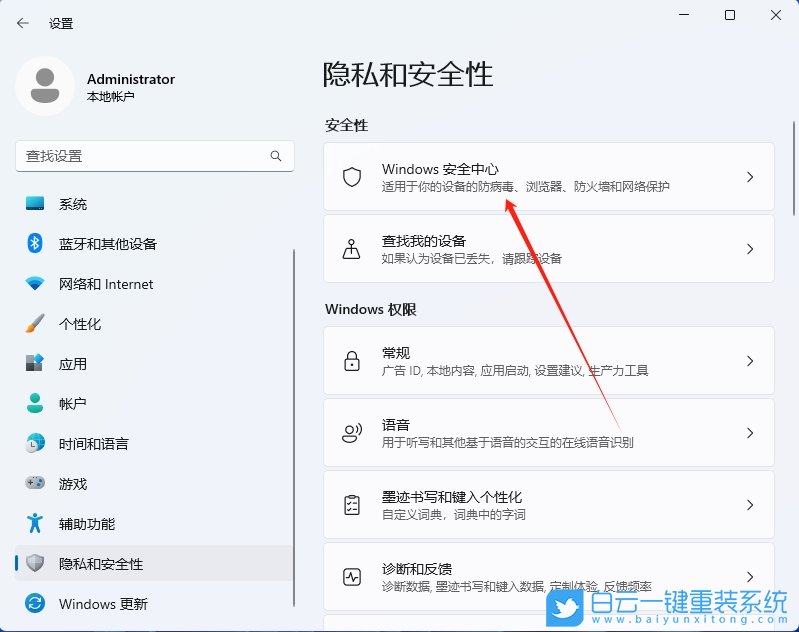The image size is (799, 632).
Task: Click the Wi-Fi icon for 网络和 Internet
Action: (35, 283)
